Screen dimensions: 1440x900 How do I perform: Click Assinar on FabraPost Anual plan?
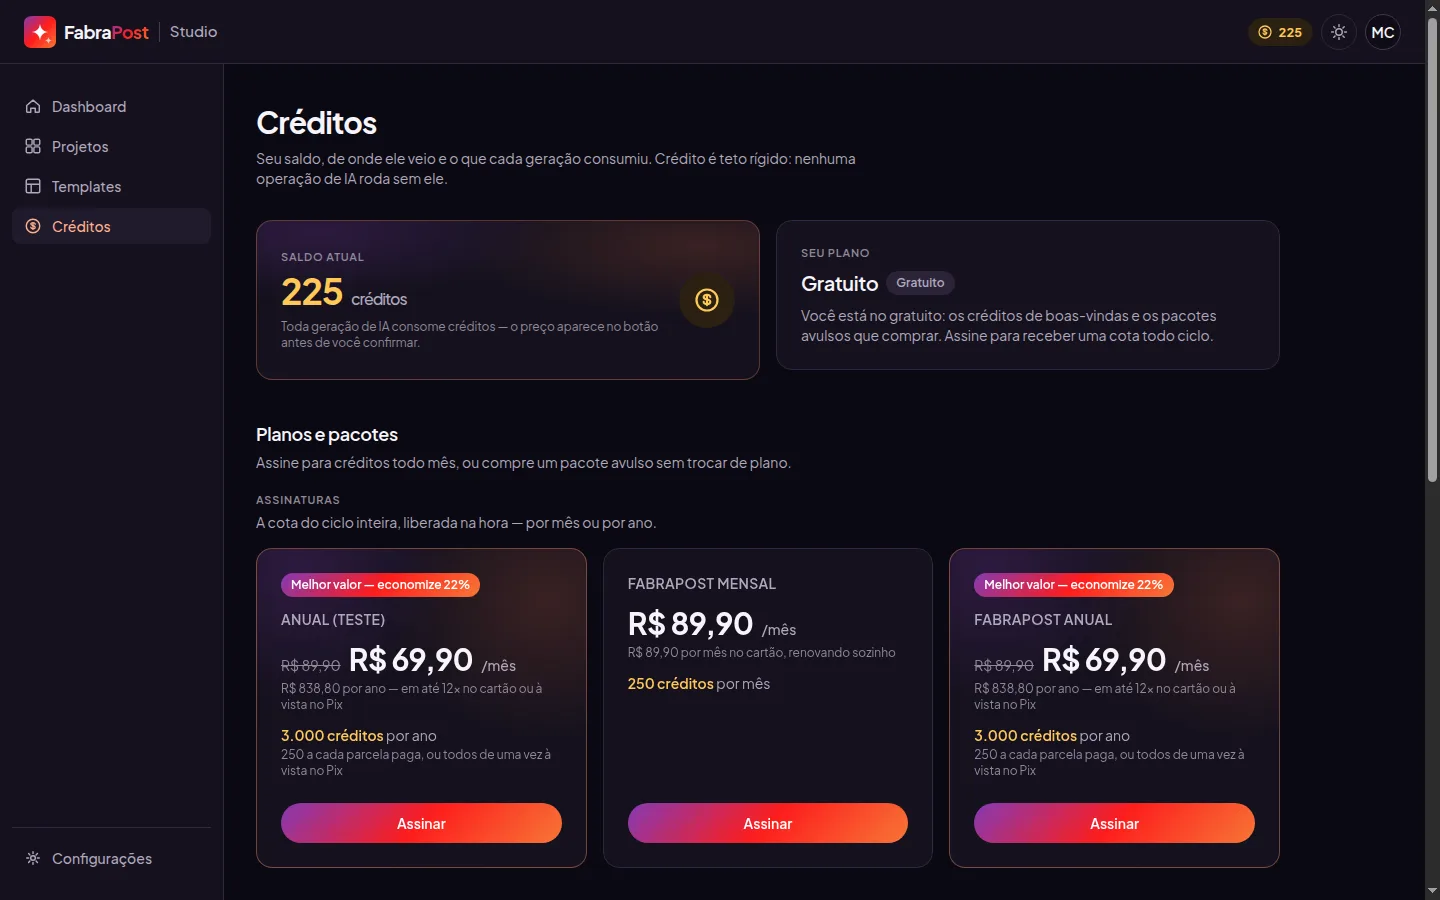coord(1114,823)
